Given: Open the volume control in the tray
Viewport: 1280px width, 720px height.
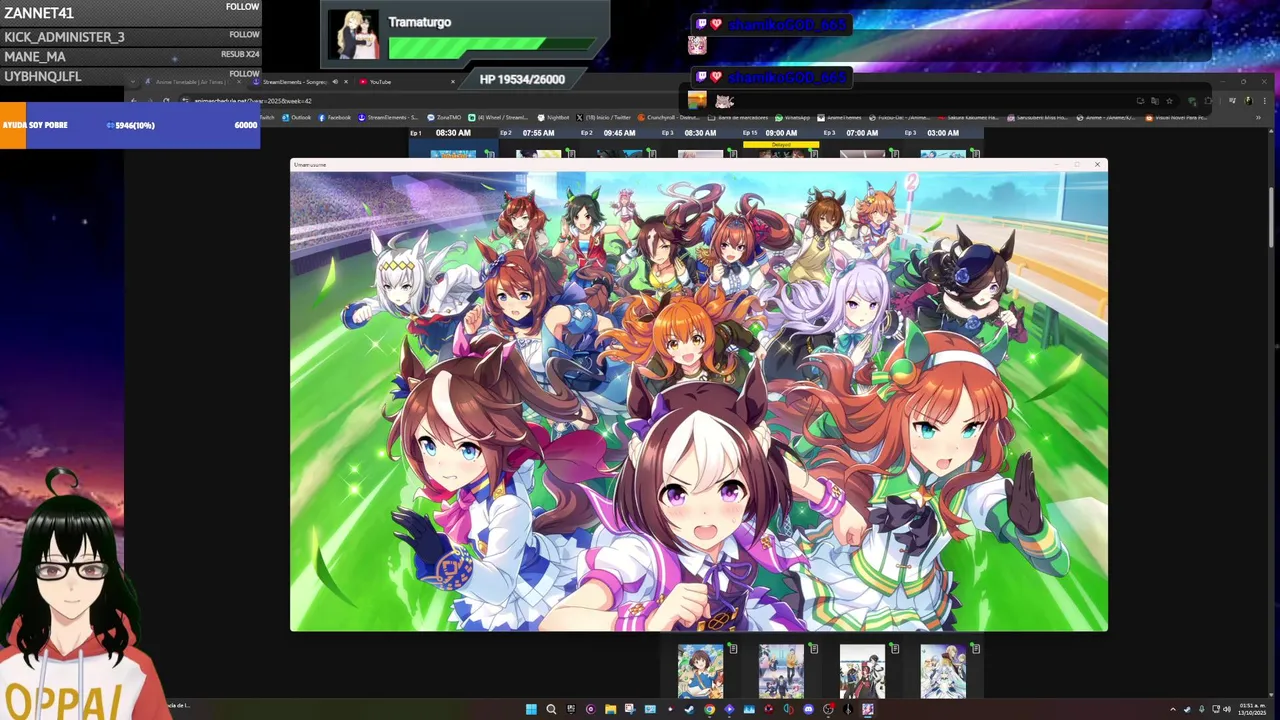Looking at the screenshot, I should click(1228, 710).
